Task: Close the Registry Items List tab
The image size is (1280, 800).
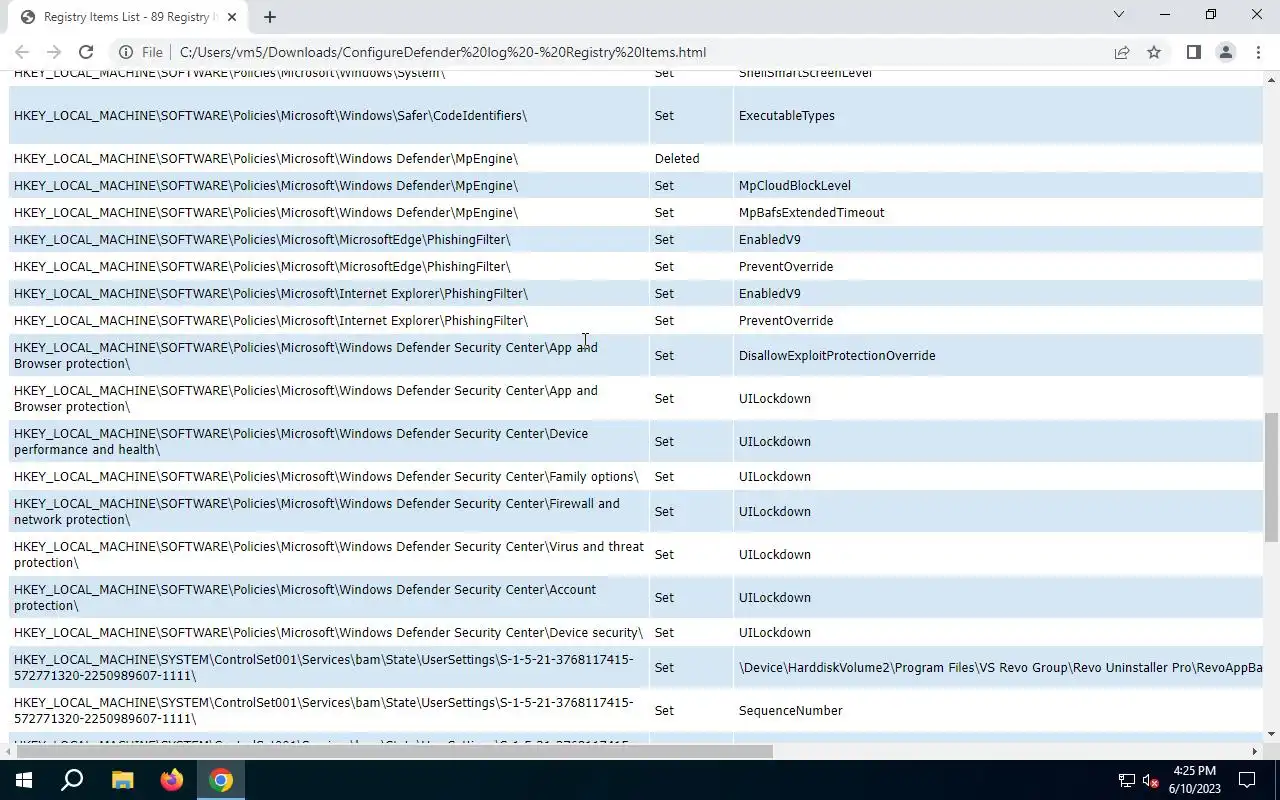Action: tap(232, 17)
